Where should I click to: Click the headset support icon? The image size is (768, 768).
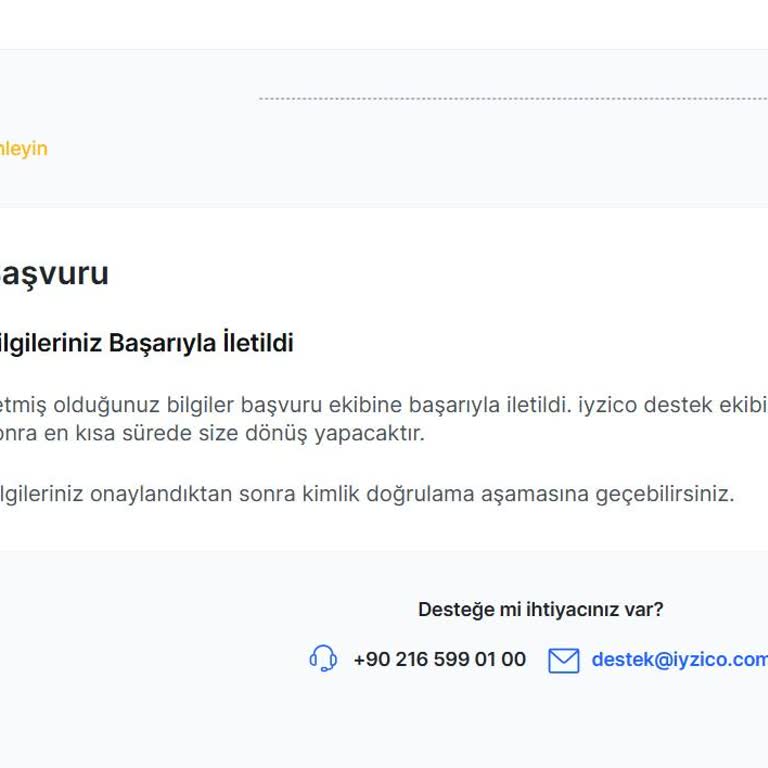[323, 658]
